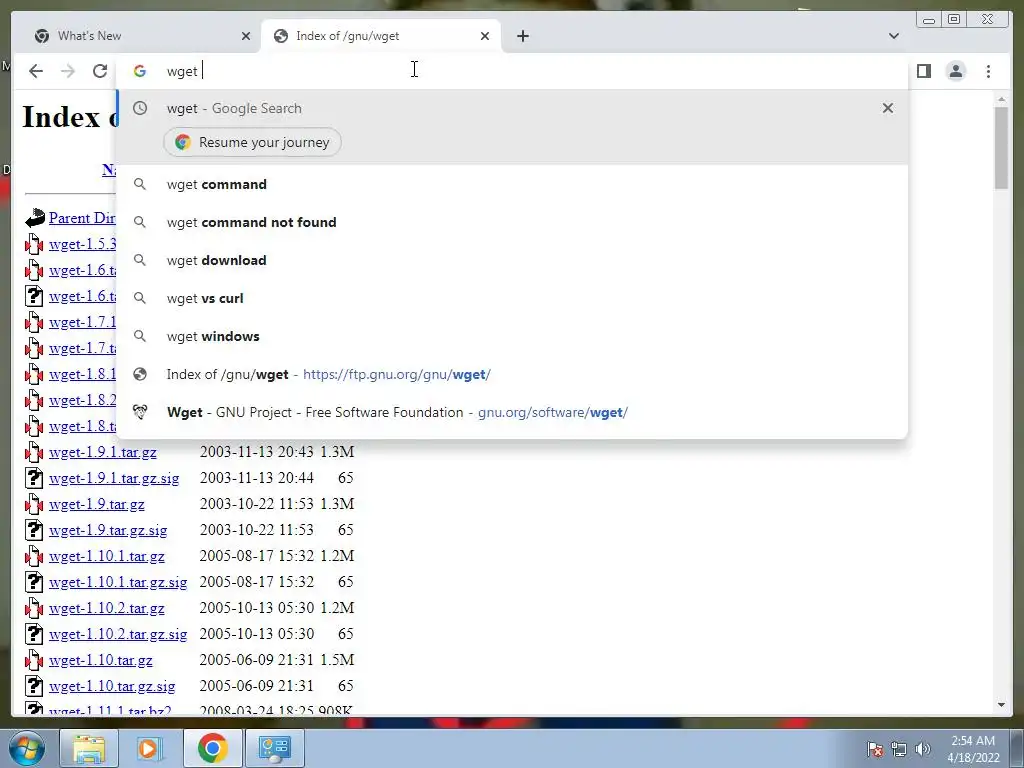
Task: Open Windows Explorer from the taskbar
Action: point(89,748)
